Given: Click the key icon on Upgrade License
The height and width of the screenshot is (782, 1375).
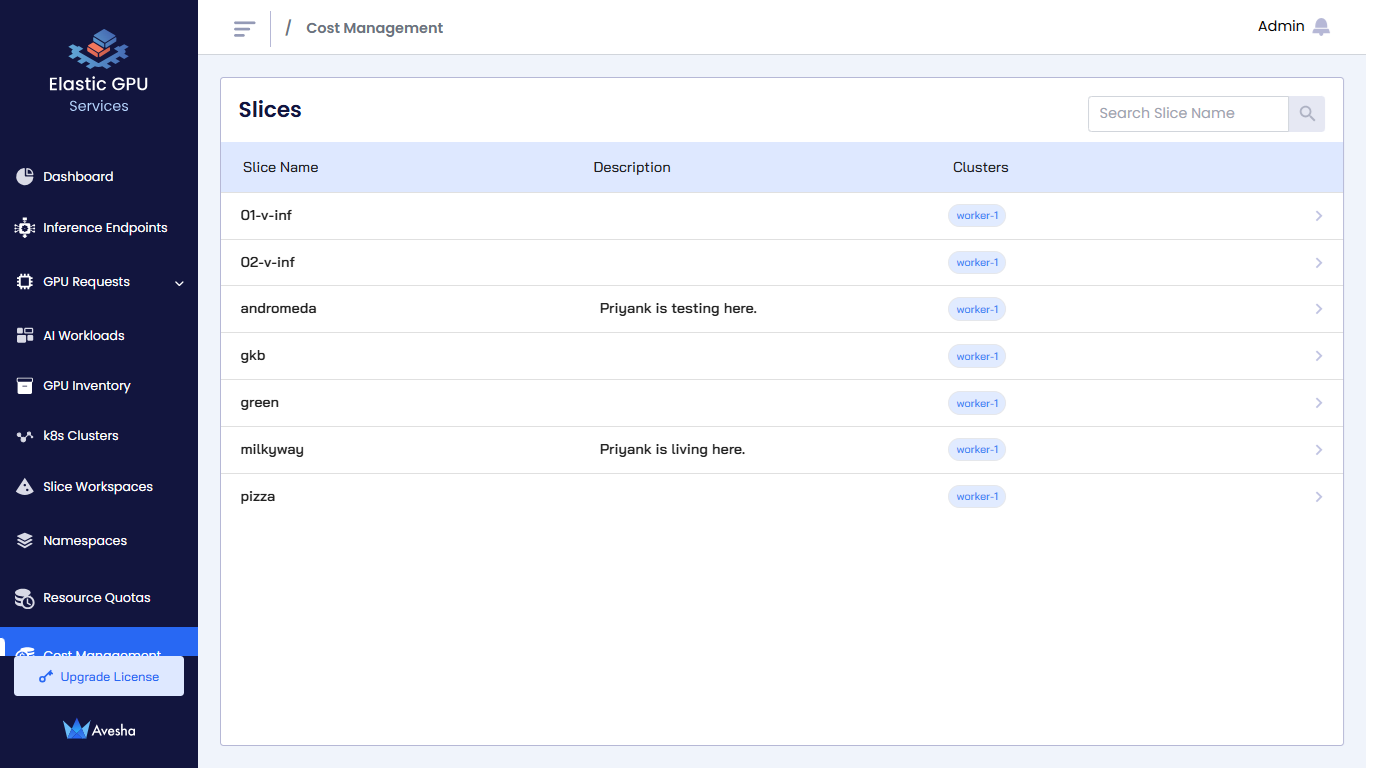Looking at the screenshot, I should click(46, 677).
